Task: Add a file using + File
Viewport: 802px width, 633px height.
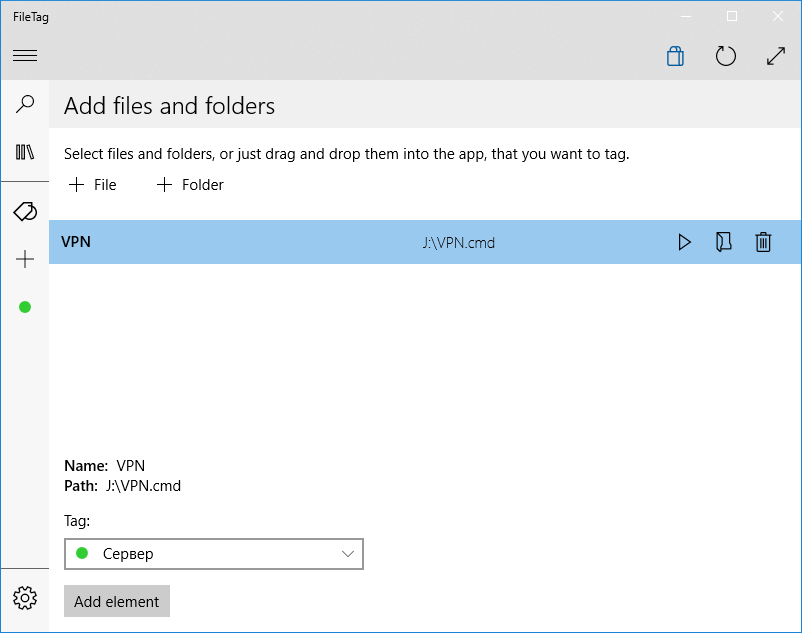Action: pos(93,185)
